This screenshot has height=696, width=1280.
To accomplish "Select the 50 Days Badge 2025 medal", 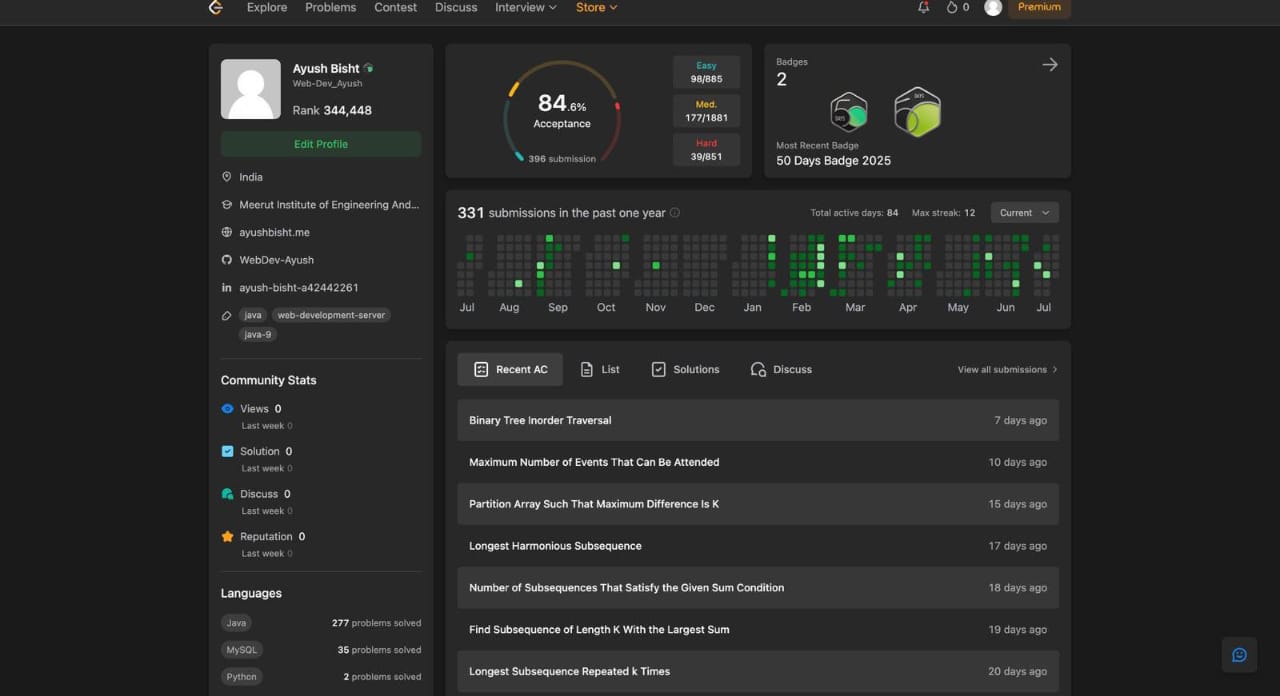I will click(x=849, y=113).
